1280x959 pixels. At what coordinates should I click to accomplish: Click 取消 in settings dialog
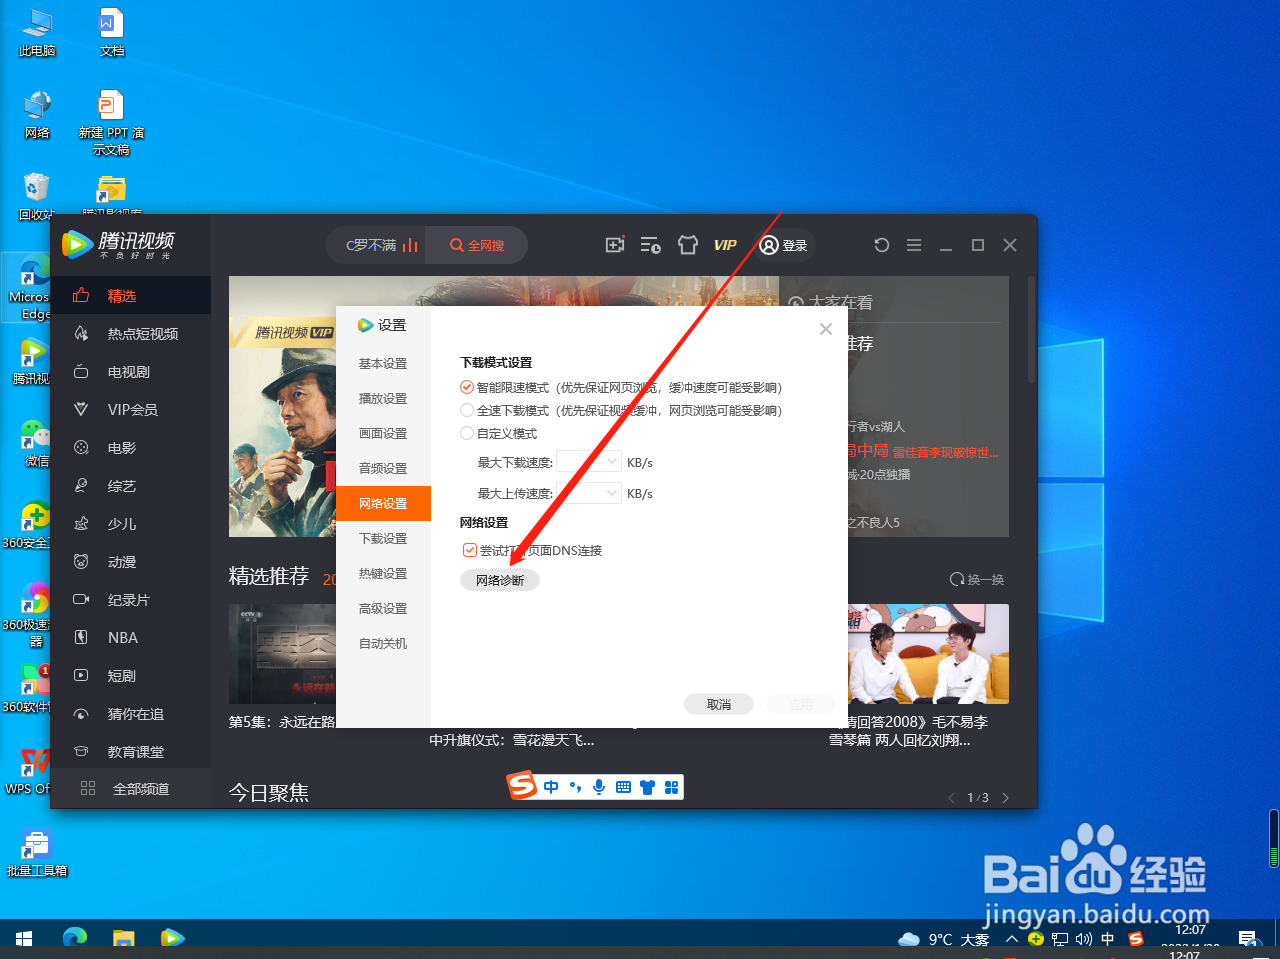719,704
